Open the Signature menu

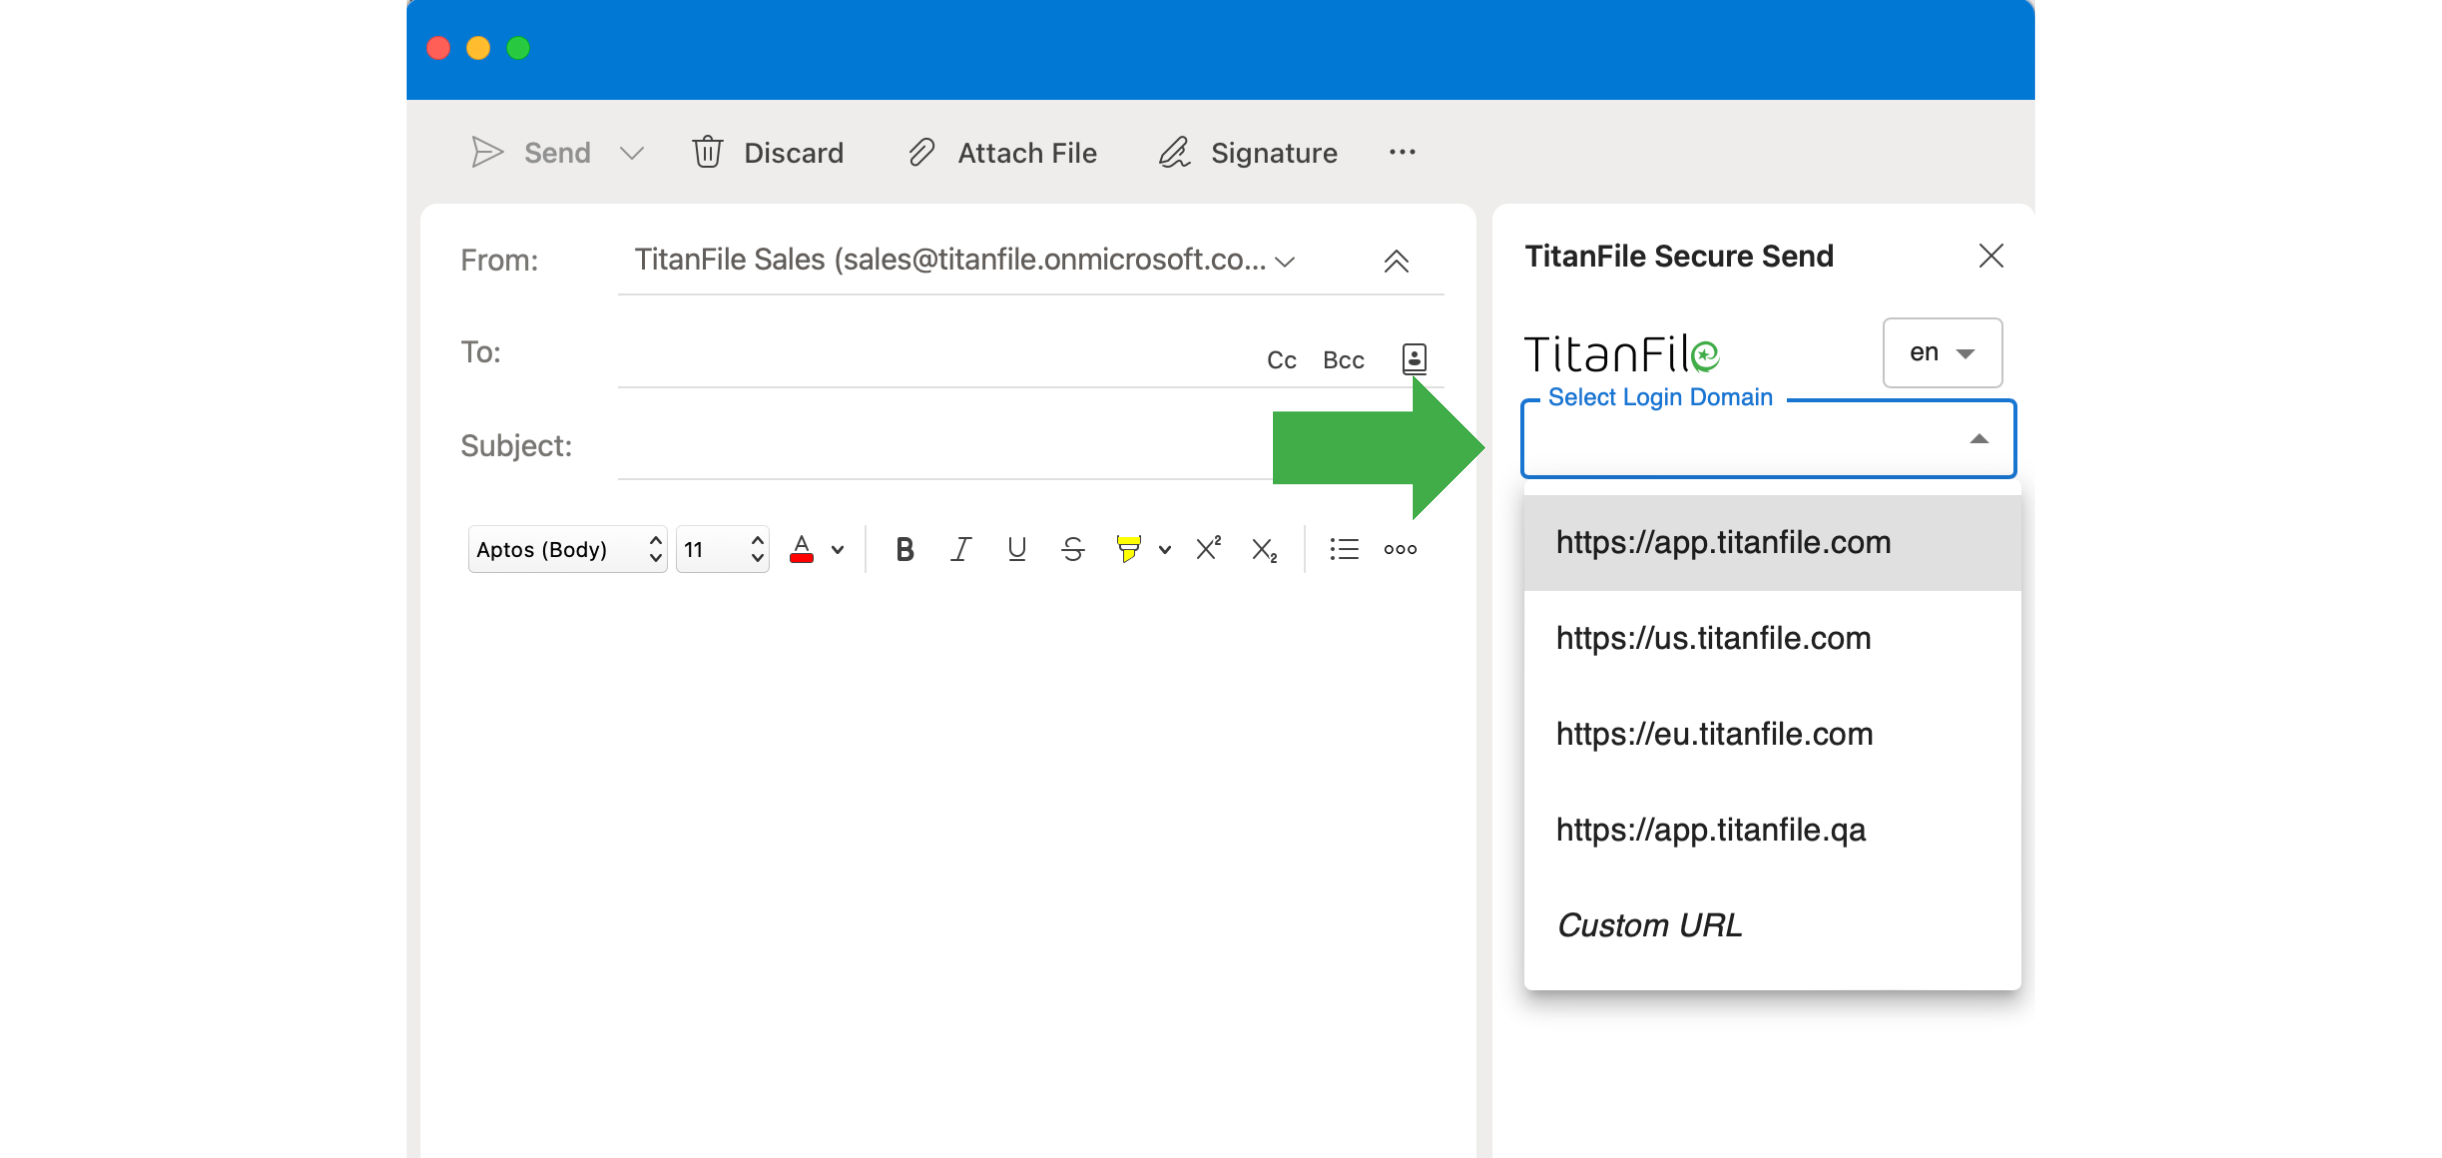tap(1247, 152)
